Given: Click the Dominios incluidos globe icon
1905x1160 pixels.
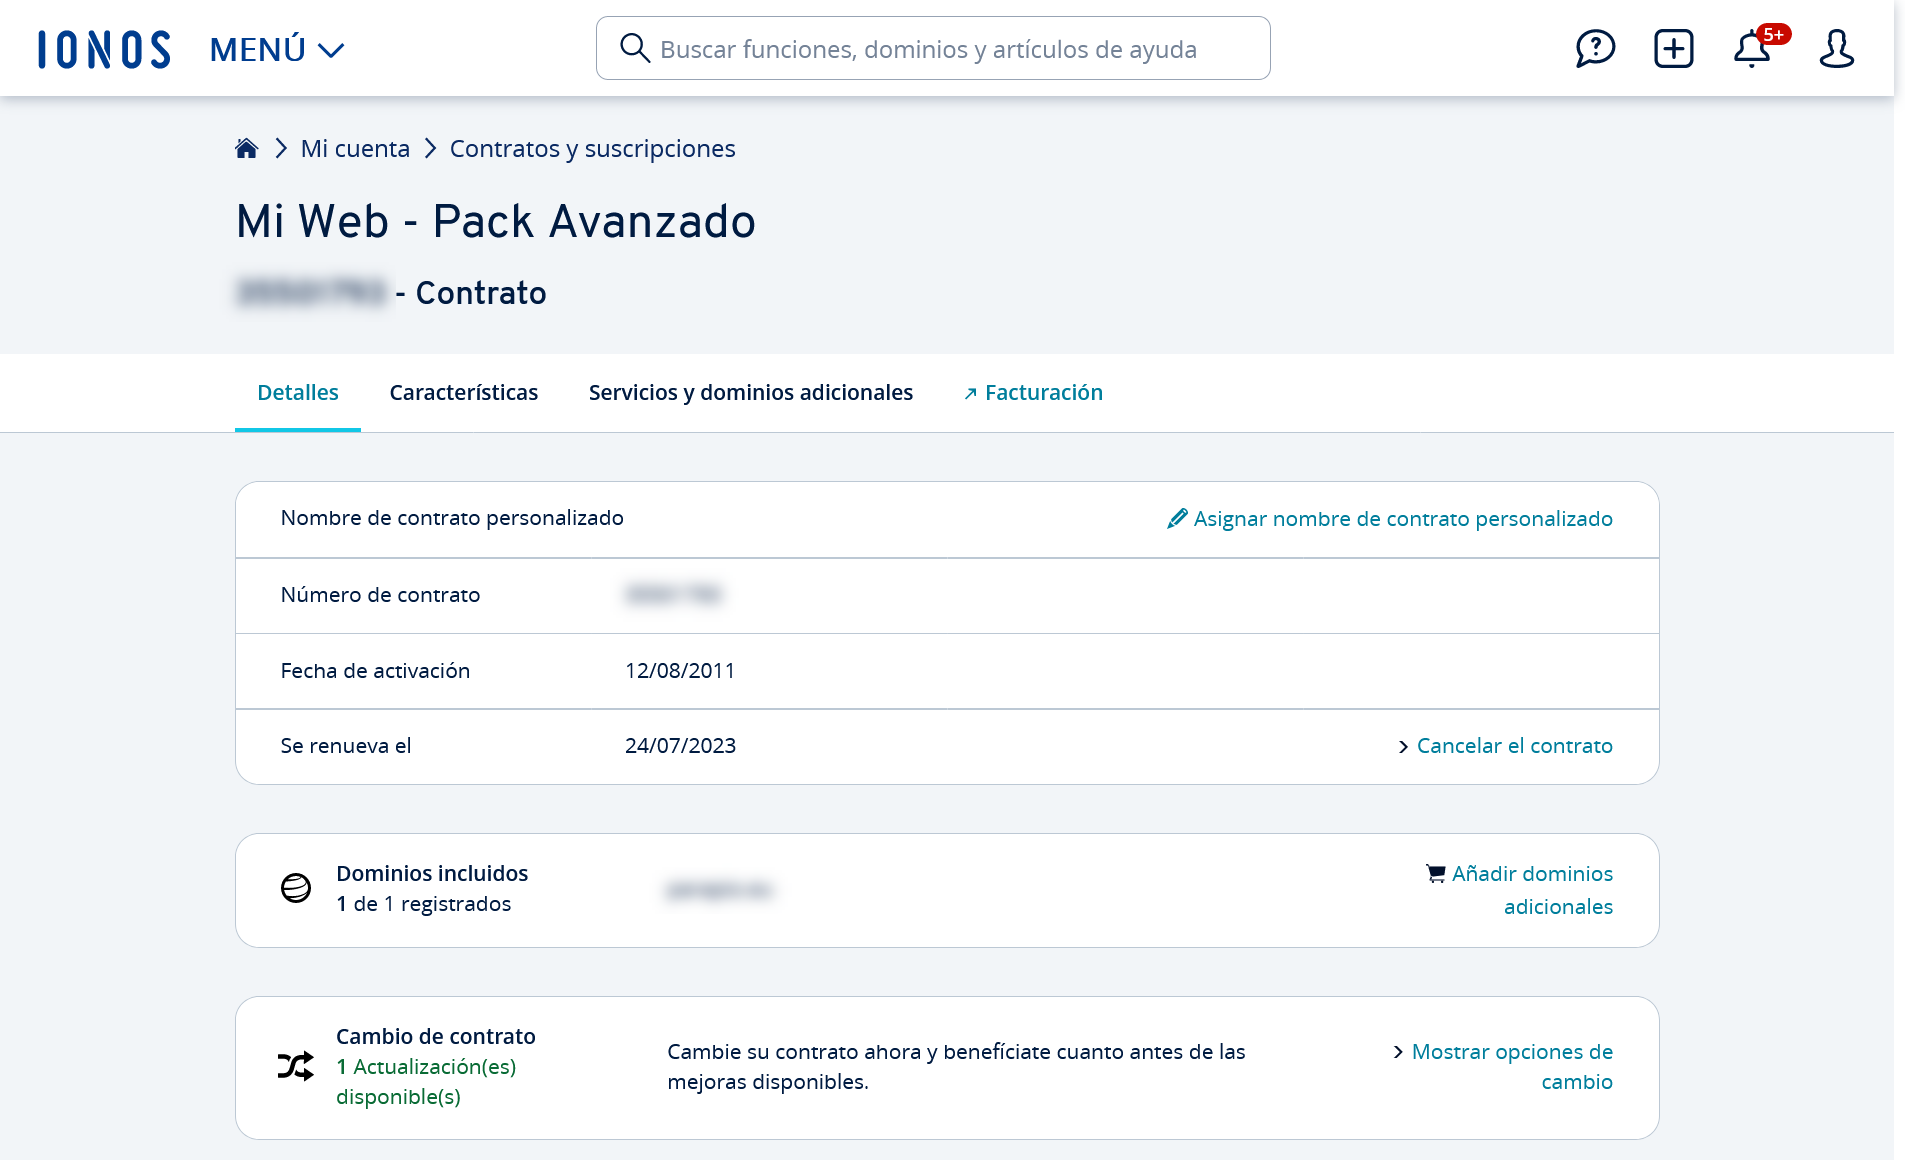Looking at the screenshot, I should pyautogui.click(x=296, y=888).
